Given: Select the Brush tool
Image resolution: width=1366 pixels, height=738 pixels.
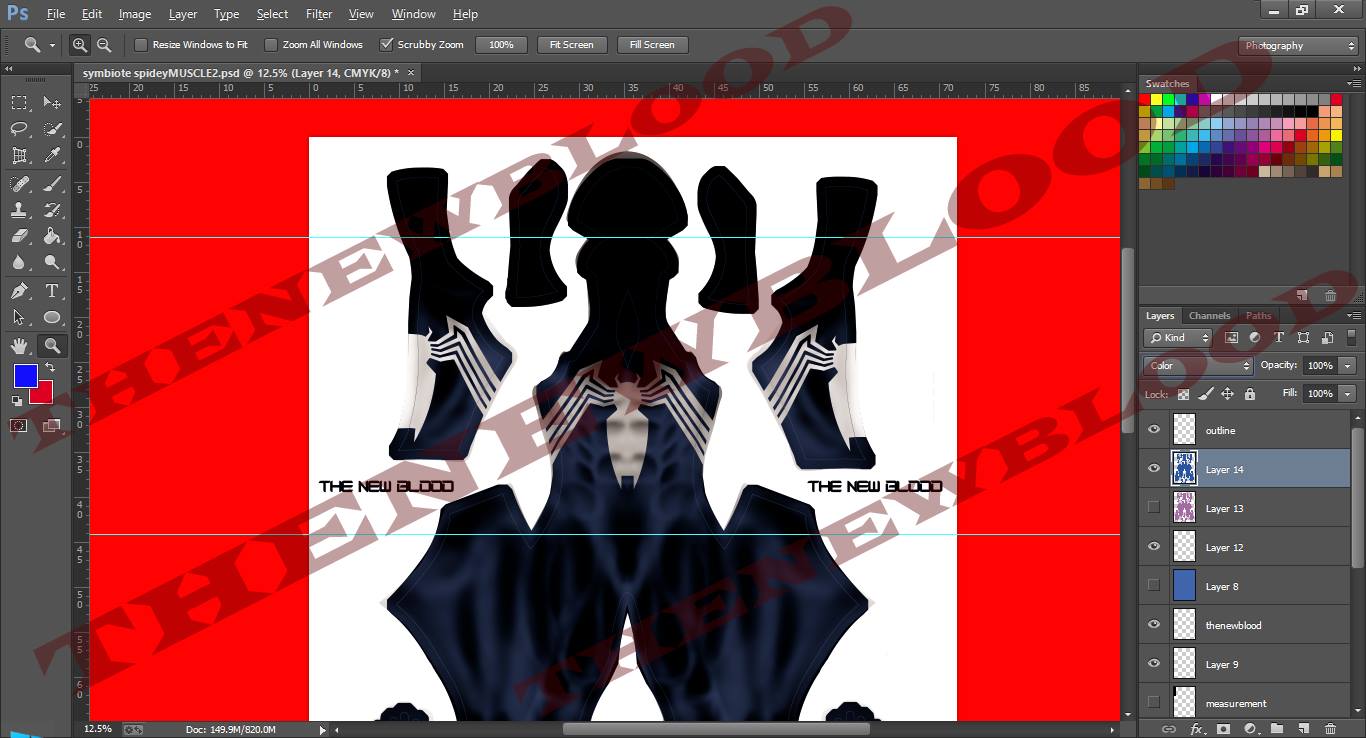Looking at the screenshot, I should click(x=52, y=184).
